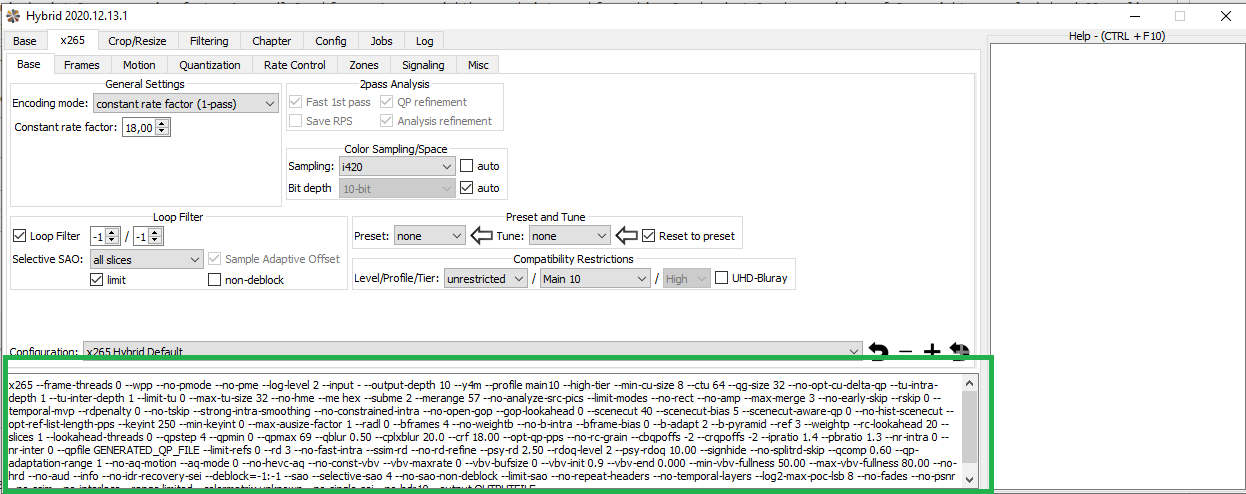
Task: Click the Hybrid app icon in title bar
Action: coord(13,16)
